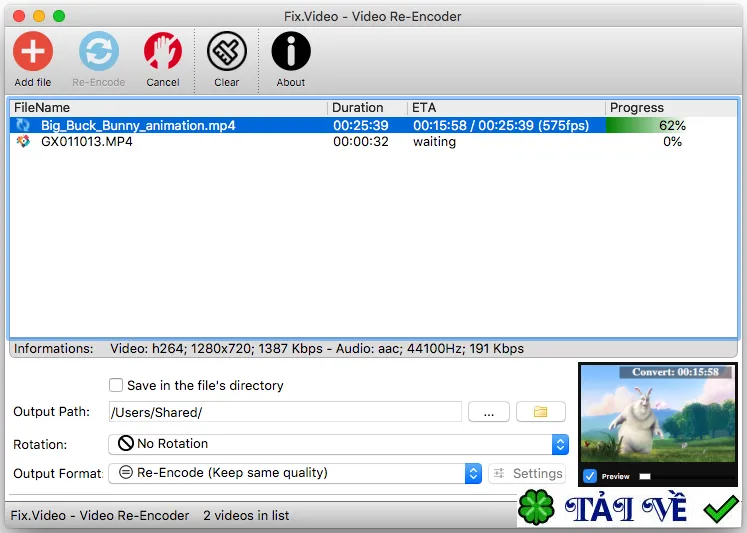
Task: Click the Convert: 00:15:58 overlay text
Action: coord(675,372)
